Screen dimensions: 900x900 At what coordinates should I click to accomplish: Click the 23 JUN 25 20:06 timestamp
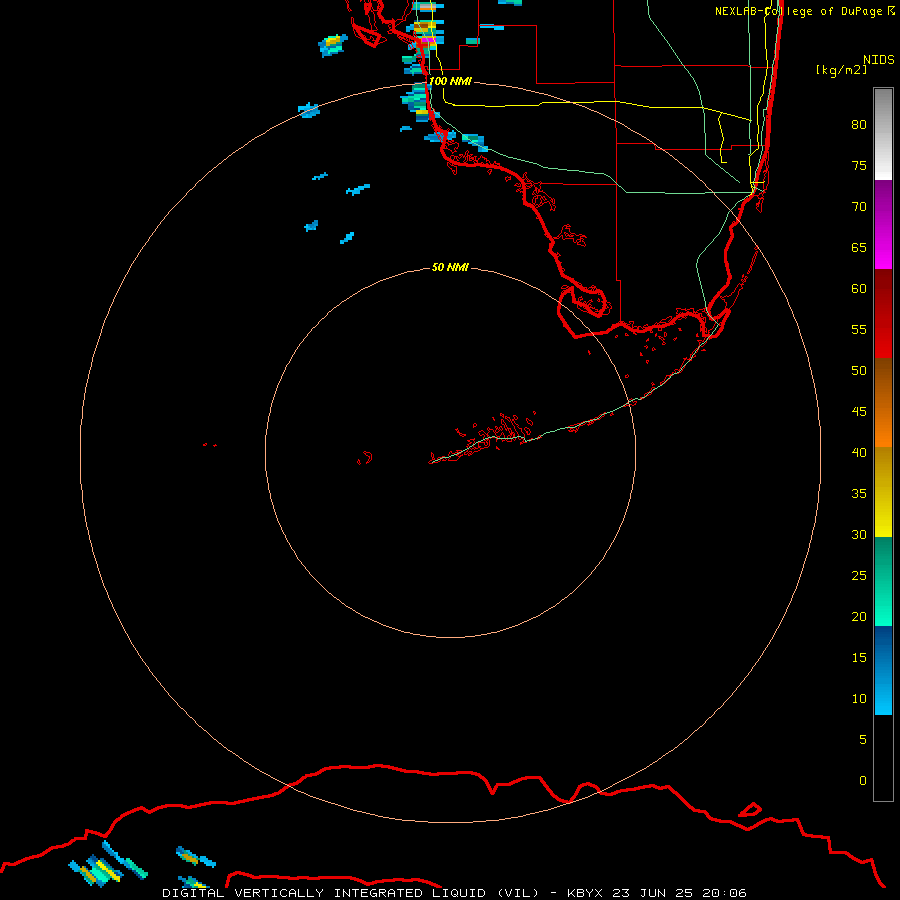click(679, 893)
